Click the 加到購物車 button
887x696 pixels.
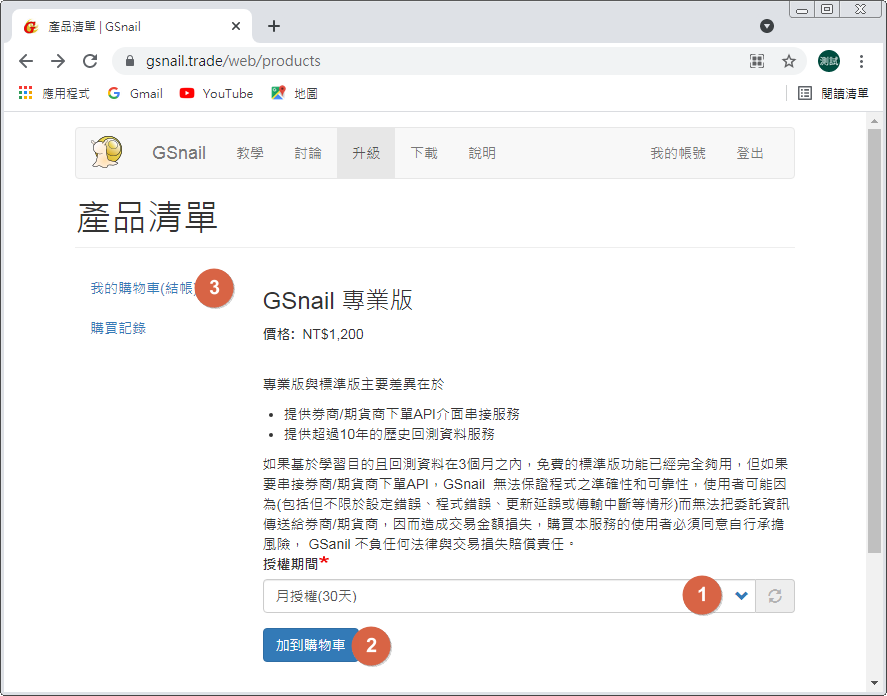point(311,645)
